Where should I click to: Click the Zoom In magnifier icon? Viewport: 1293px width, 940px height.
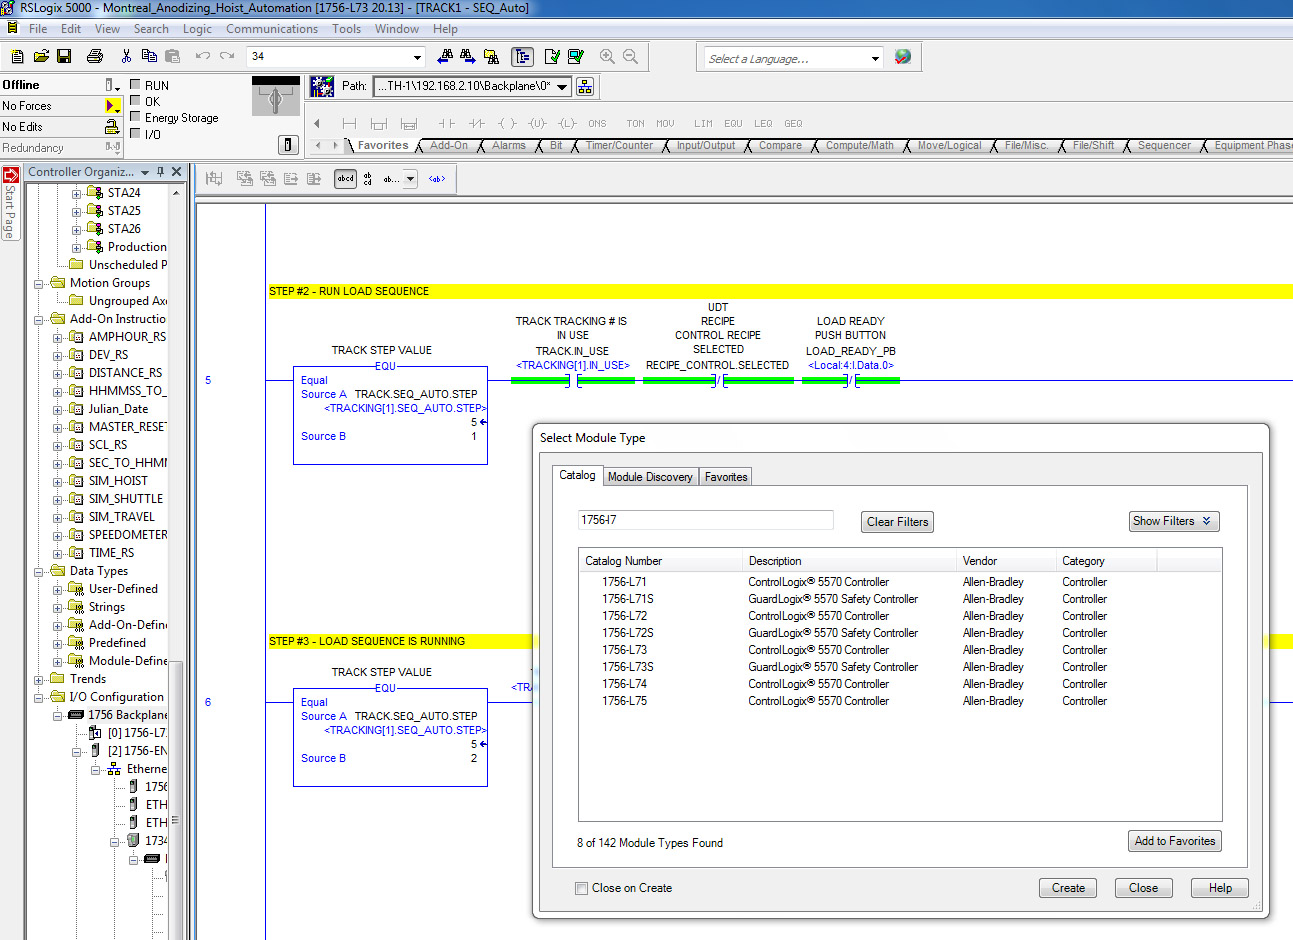click(x=607, y=57)
